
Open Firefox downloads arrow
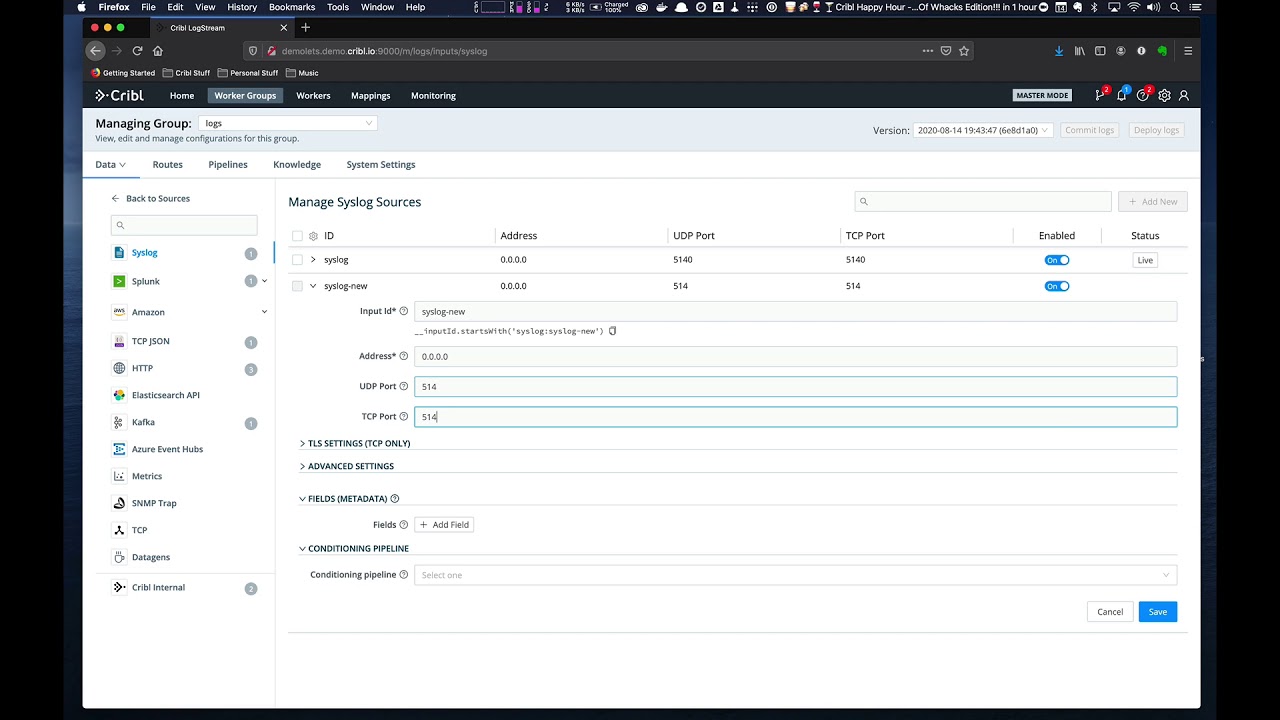pyautogui.click(x=1059, y=50)
